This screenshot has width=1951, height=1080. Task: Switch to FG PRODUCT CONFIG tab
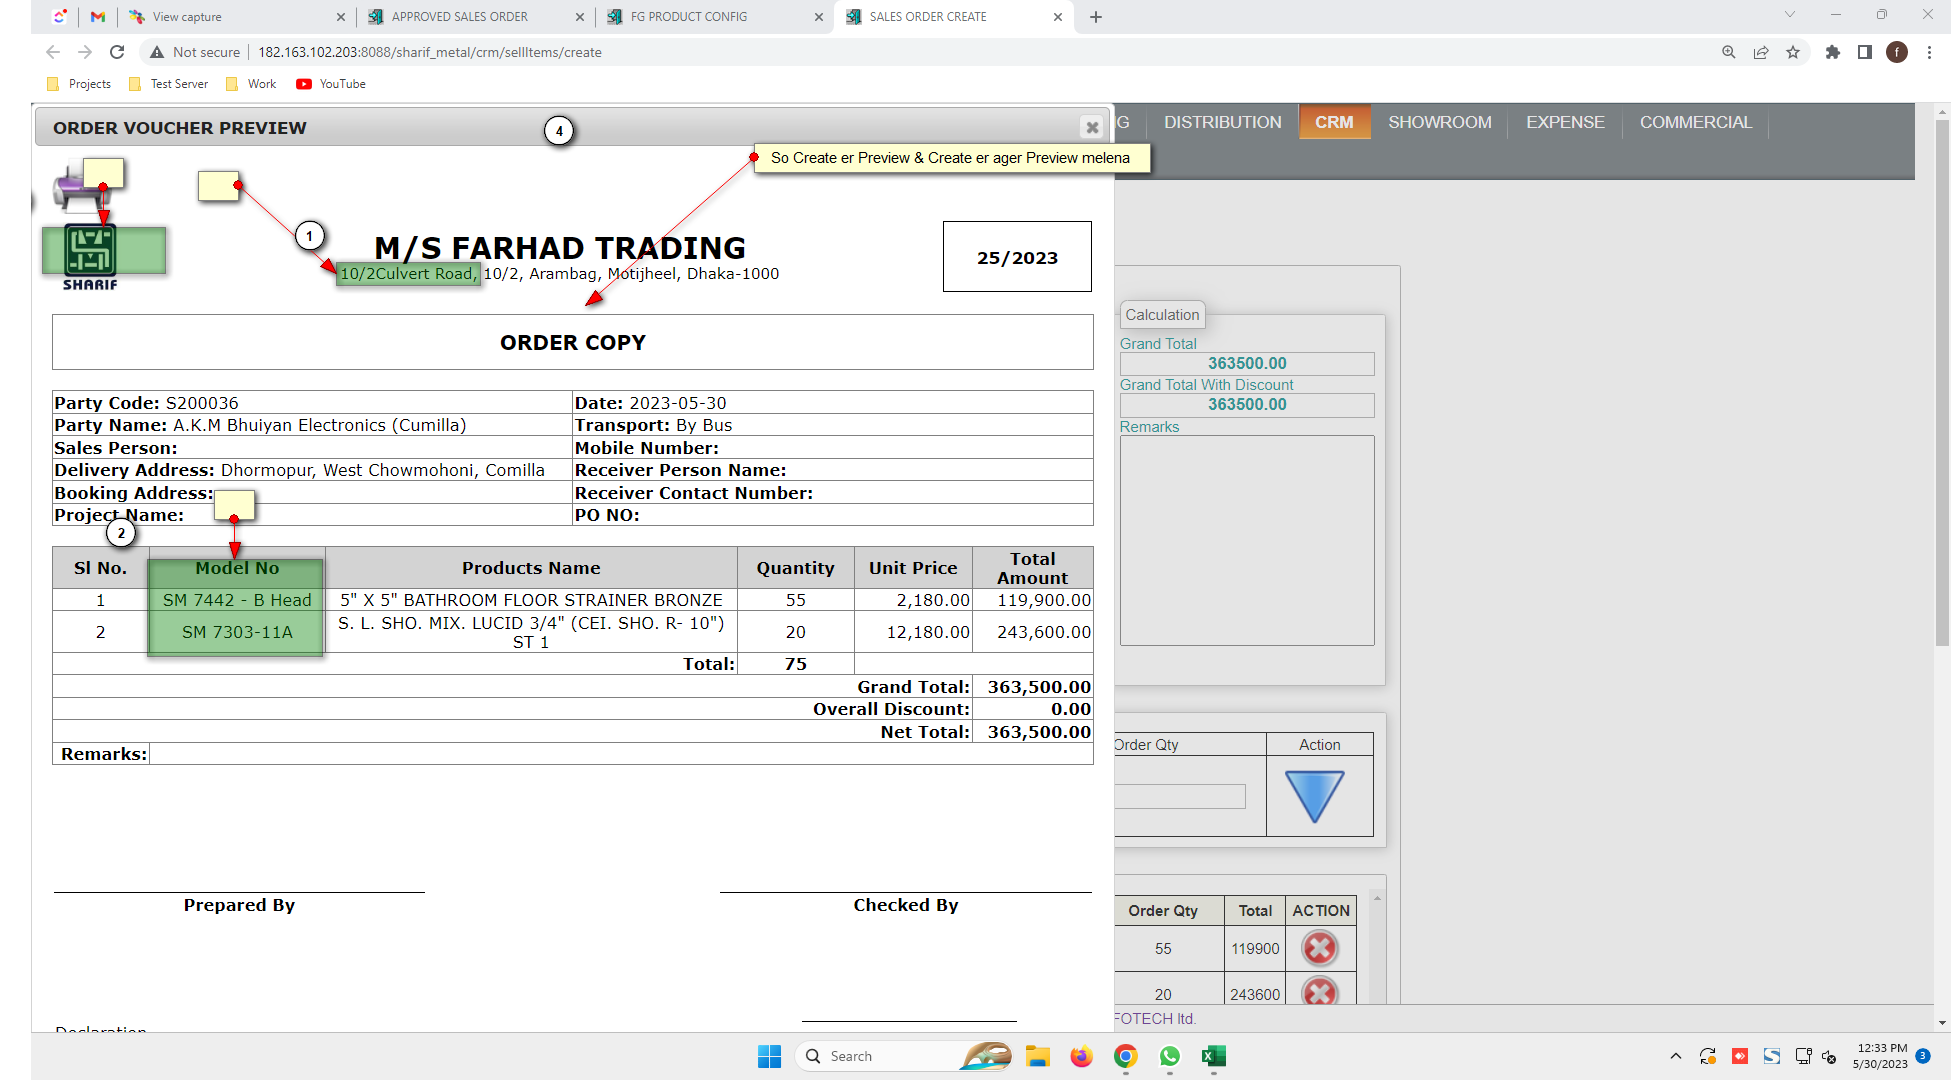coord(689,17)
